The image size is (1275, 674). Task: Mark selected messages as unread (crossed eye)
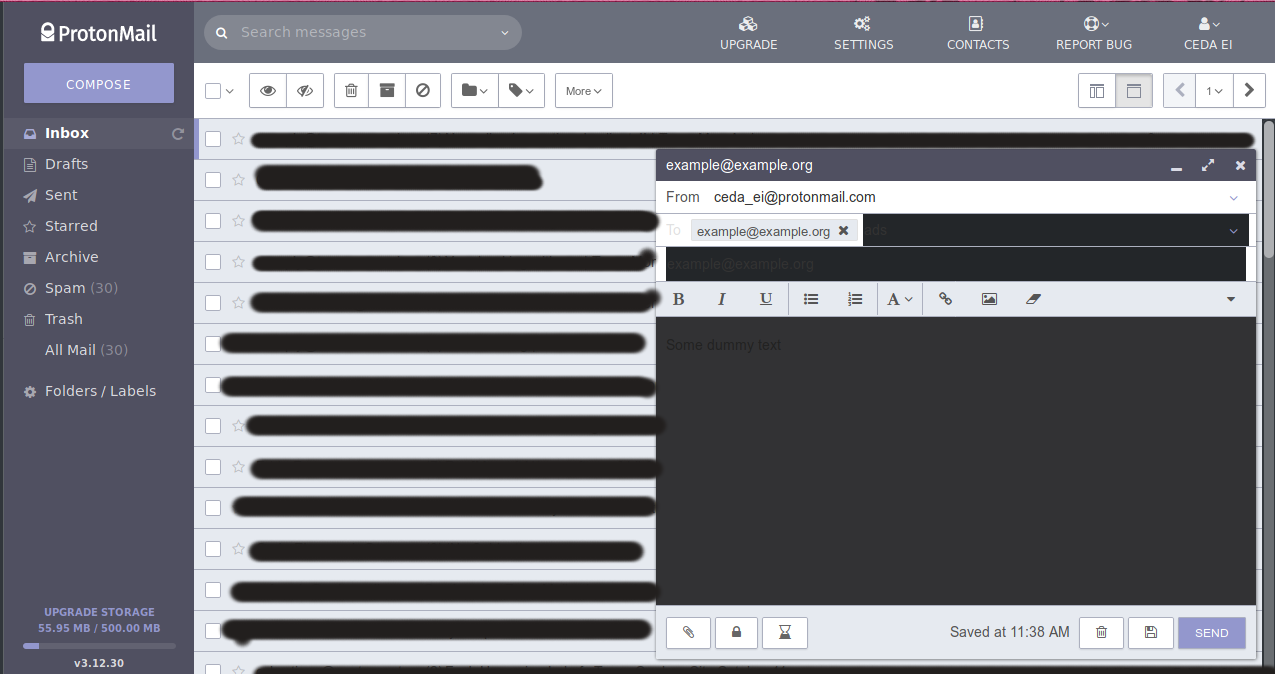pyautogui.click(x=305, y=91)
